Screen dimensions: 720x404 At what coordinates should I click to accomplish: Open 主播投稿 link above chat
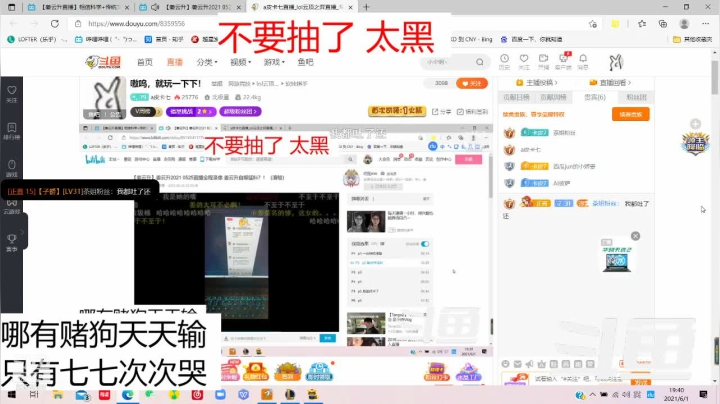click(x=536, y=83)
